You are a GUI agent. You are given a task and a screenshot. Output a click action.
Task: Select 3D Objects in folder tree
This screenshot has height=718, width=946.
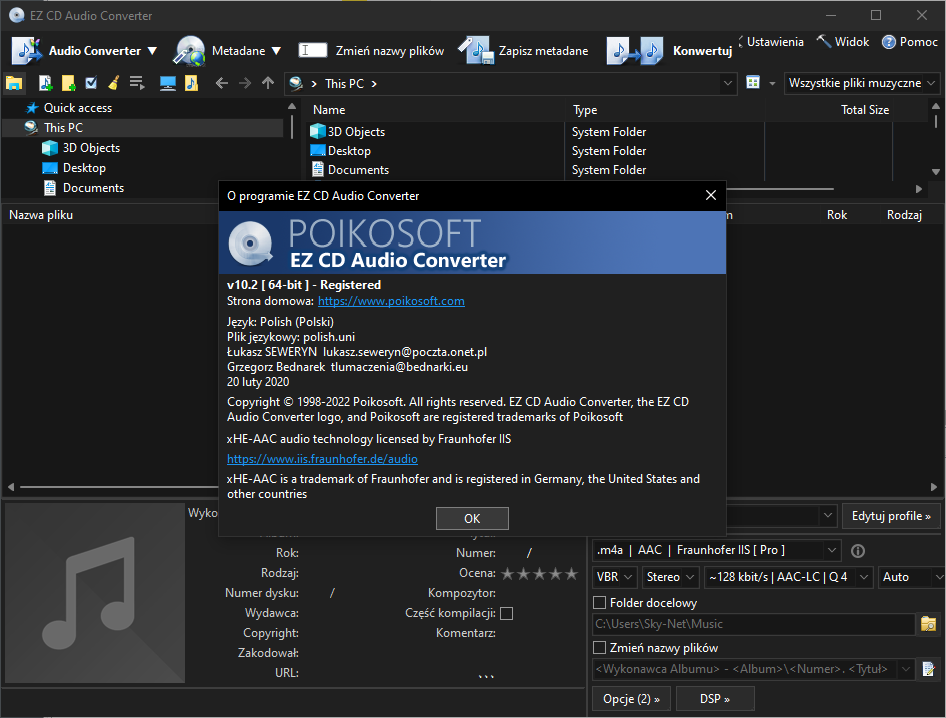coord(91,148)
